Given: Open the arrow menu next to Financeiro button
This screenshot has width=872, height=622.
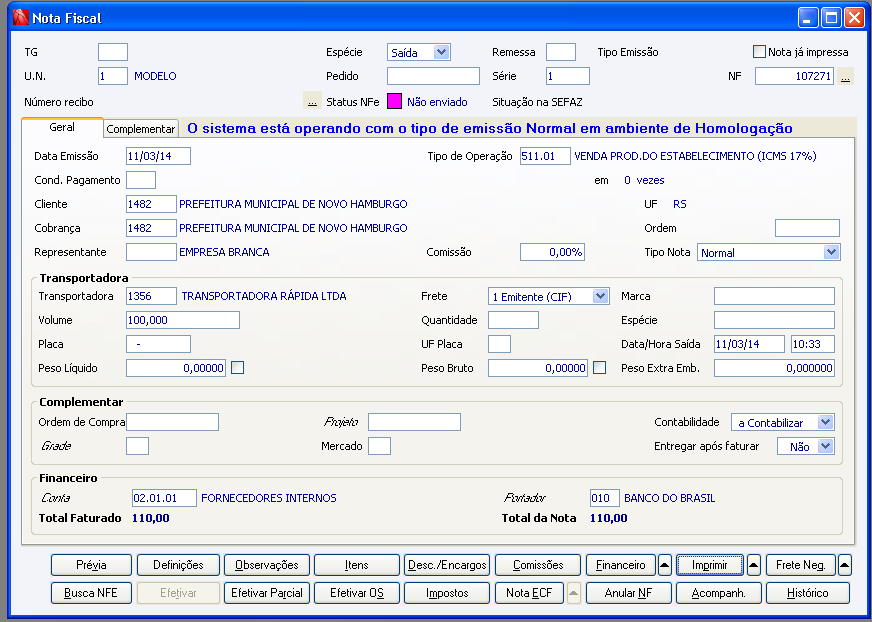Looking at the screenshot, I should tap(665, 565).
